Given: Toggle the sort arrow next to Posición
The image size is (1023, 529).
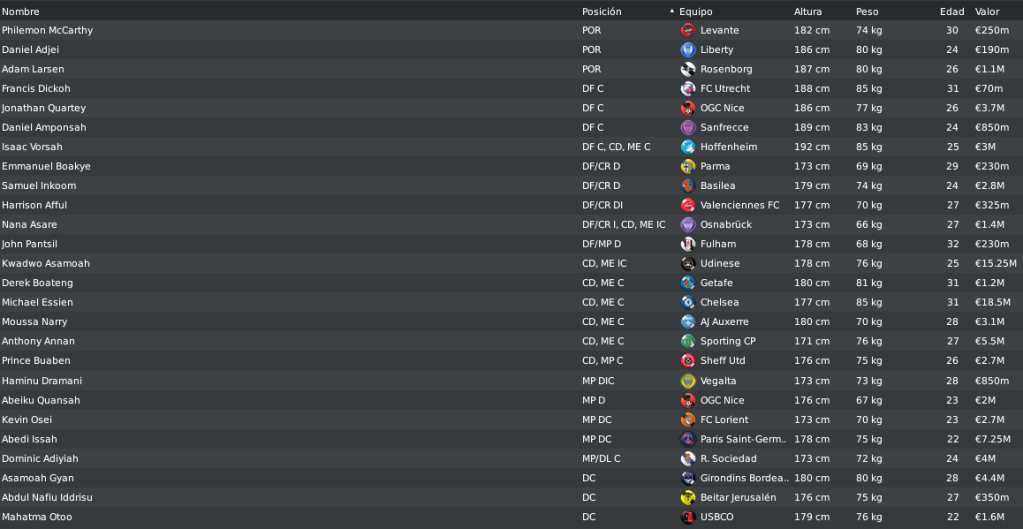Looking at the screenshot, I should 672,12.
